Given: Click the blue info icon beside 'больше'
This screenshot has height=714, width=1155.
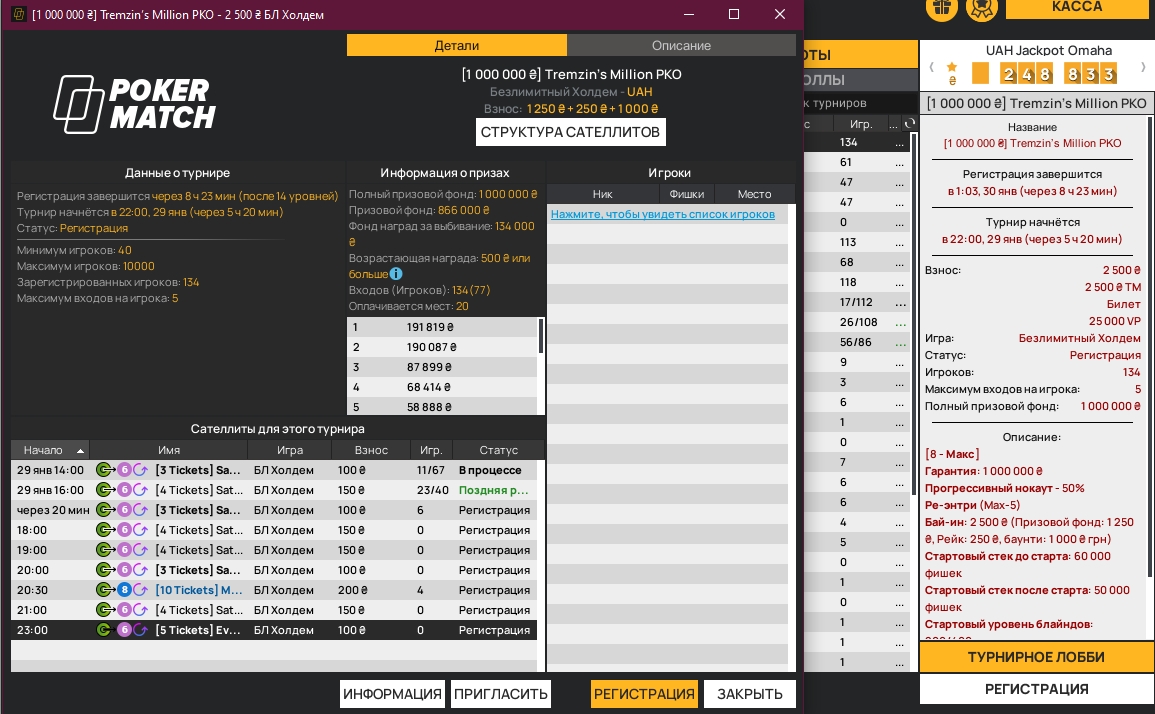Looking at the screenshot, I should click(x=396, y=274).
